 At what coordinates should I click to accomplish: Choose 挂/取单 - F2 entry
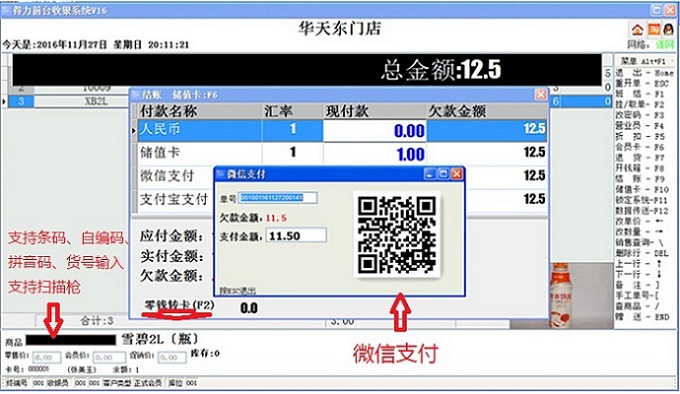(x=640, y=104)
